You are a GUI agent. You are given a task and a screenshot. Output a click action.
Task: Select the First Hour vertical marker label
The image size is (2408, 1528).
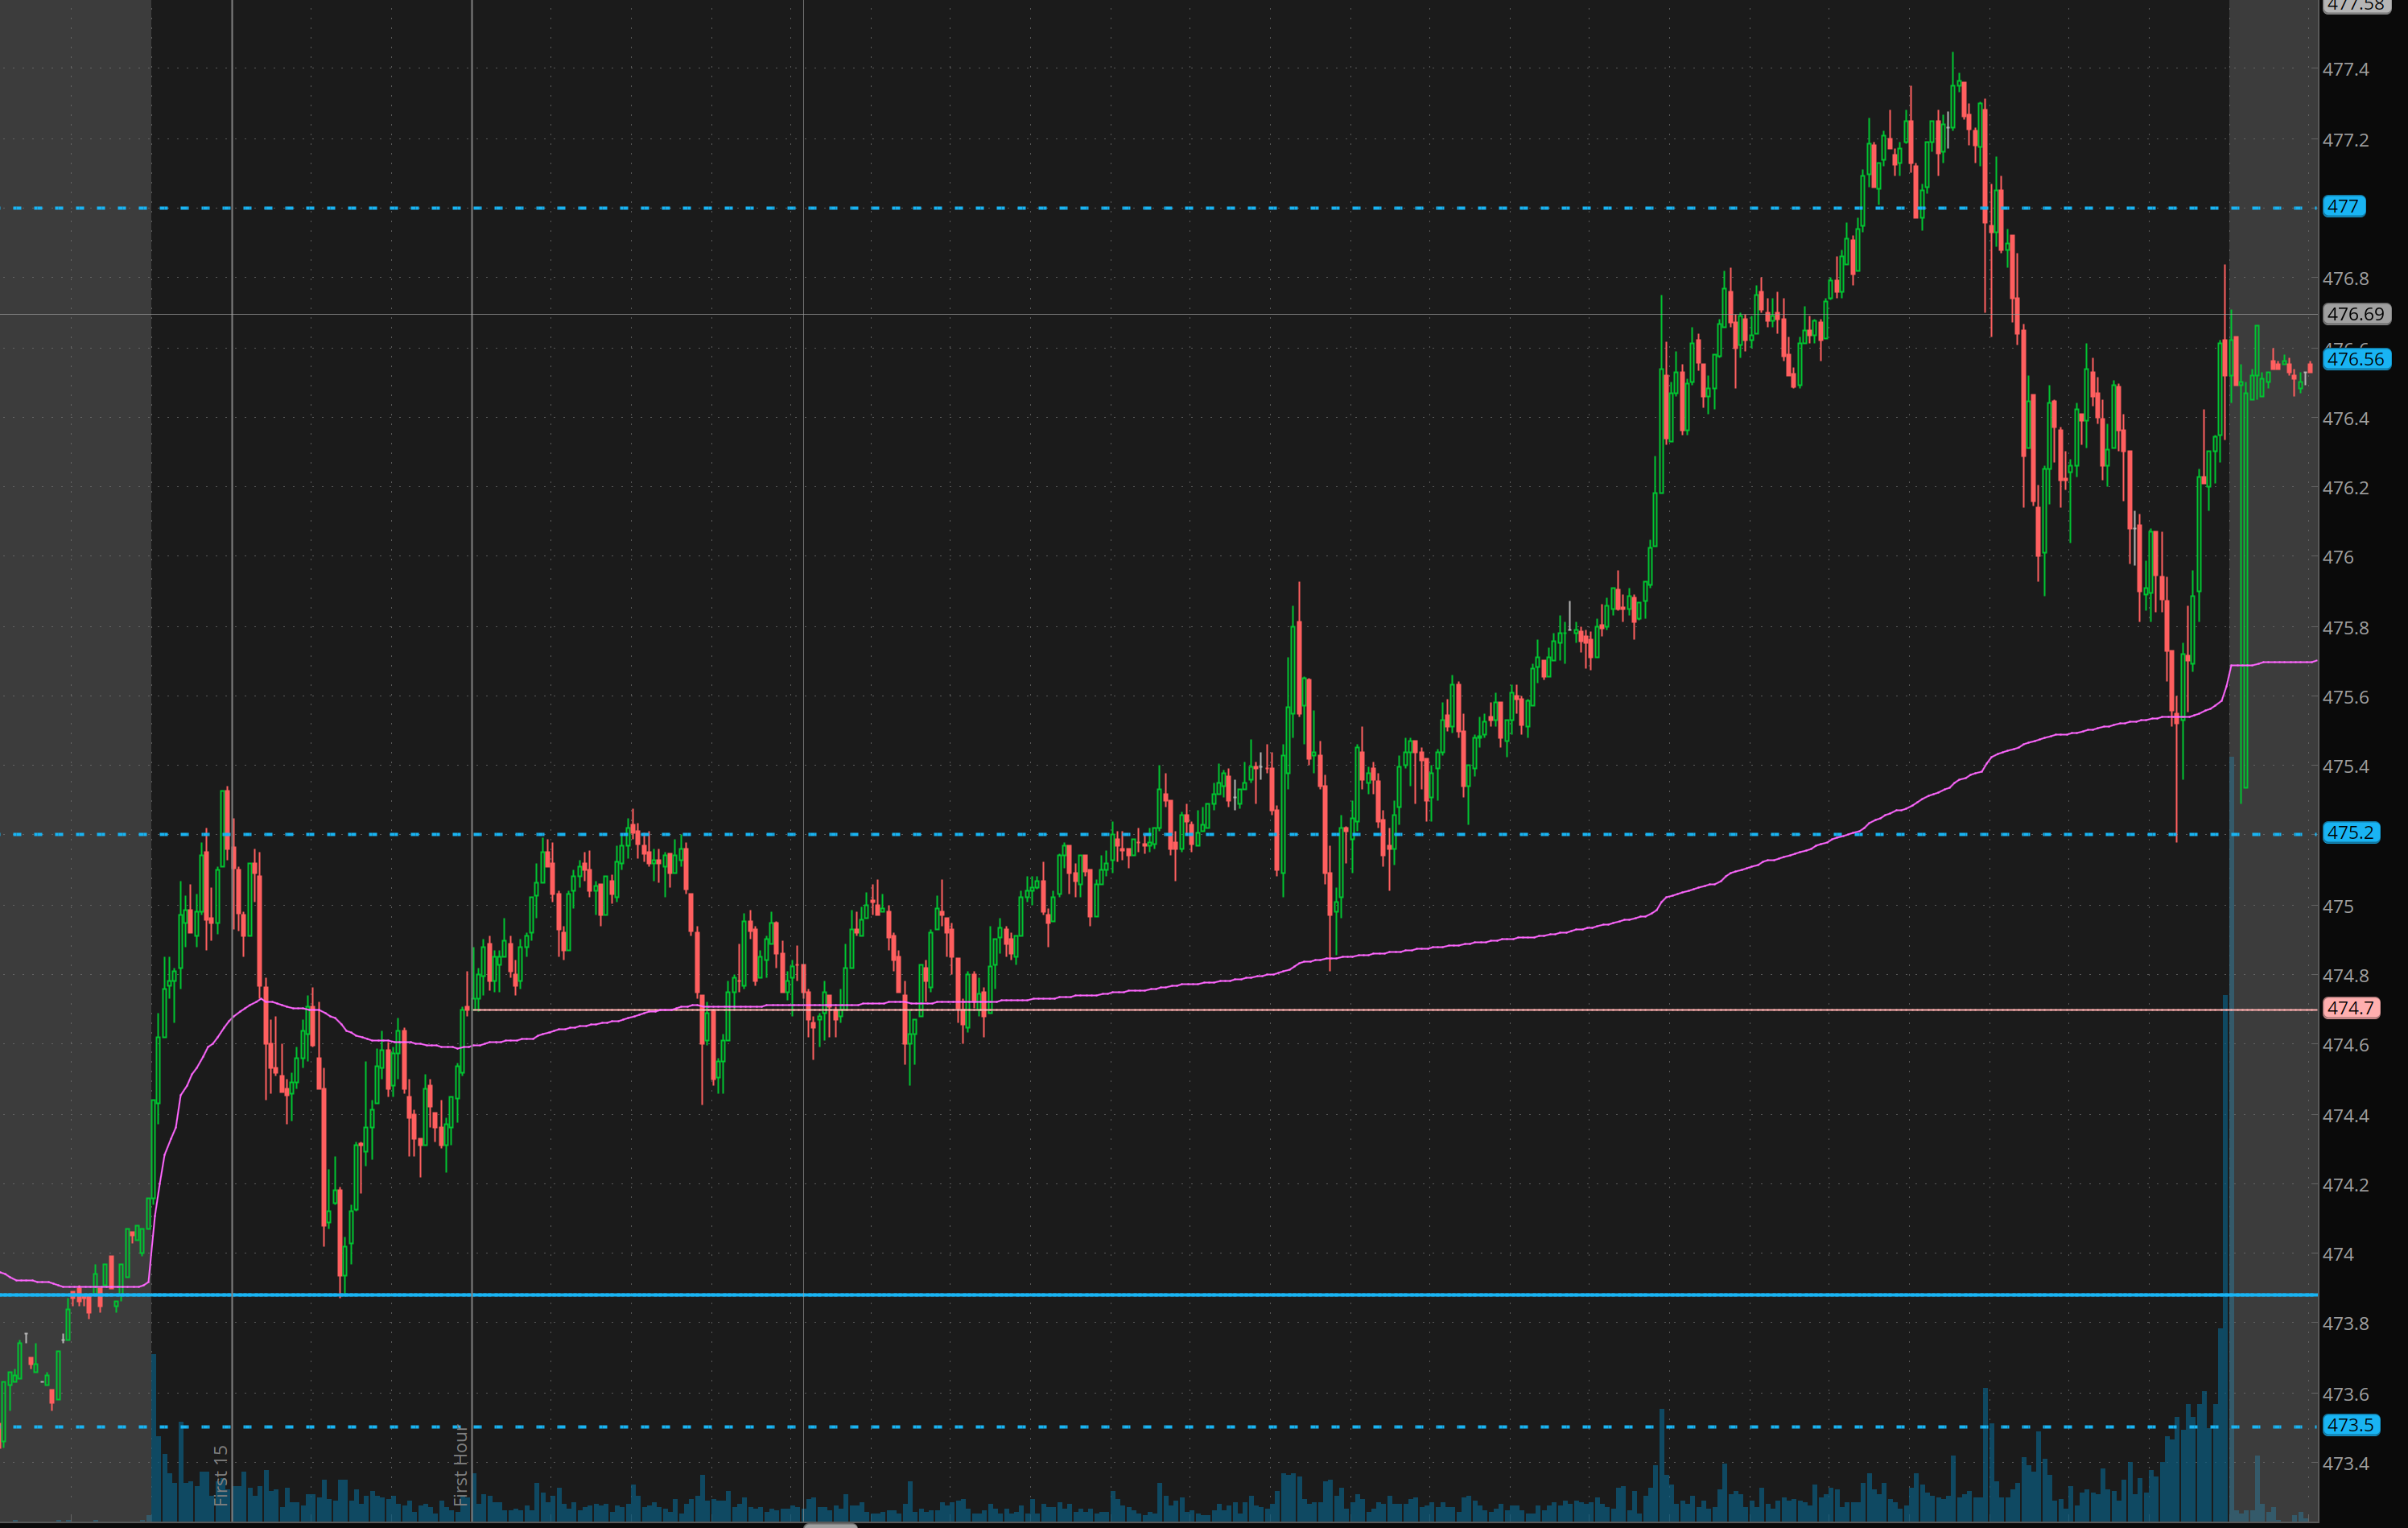point(460,1466)
